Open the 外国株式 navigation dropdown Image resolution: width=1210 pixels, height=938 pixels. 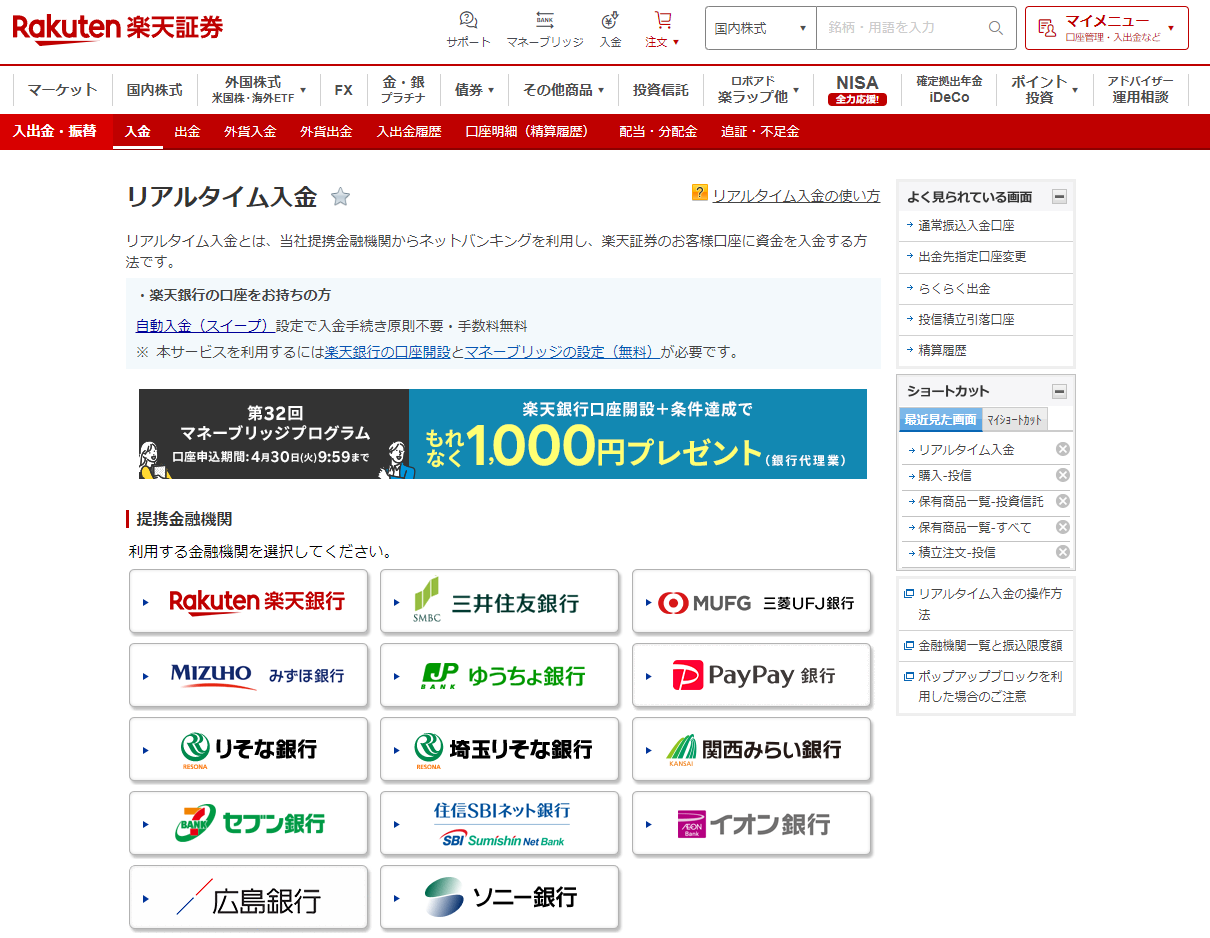point(259,89)
